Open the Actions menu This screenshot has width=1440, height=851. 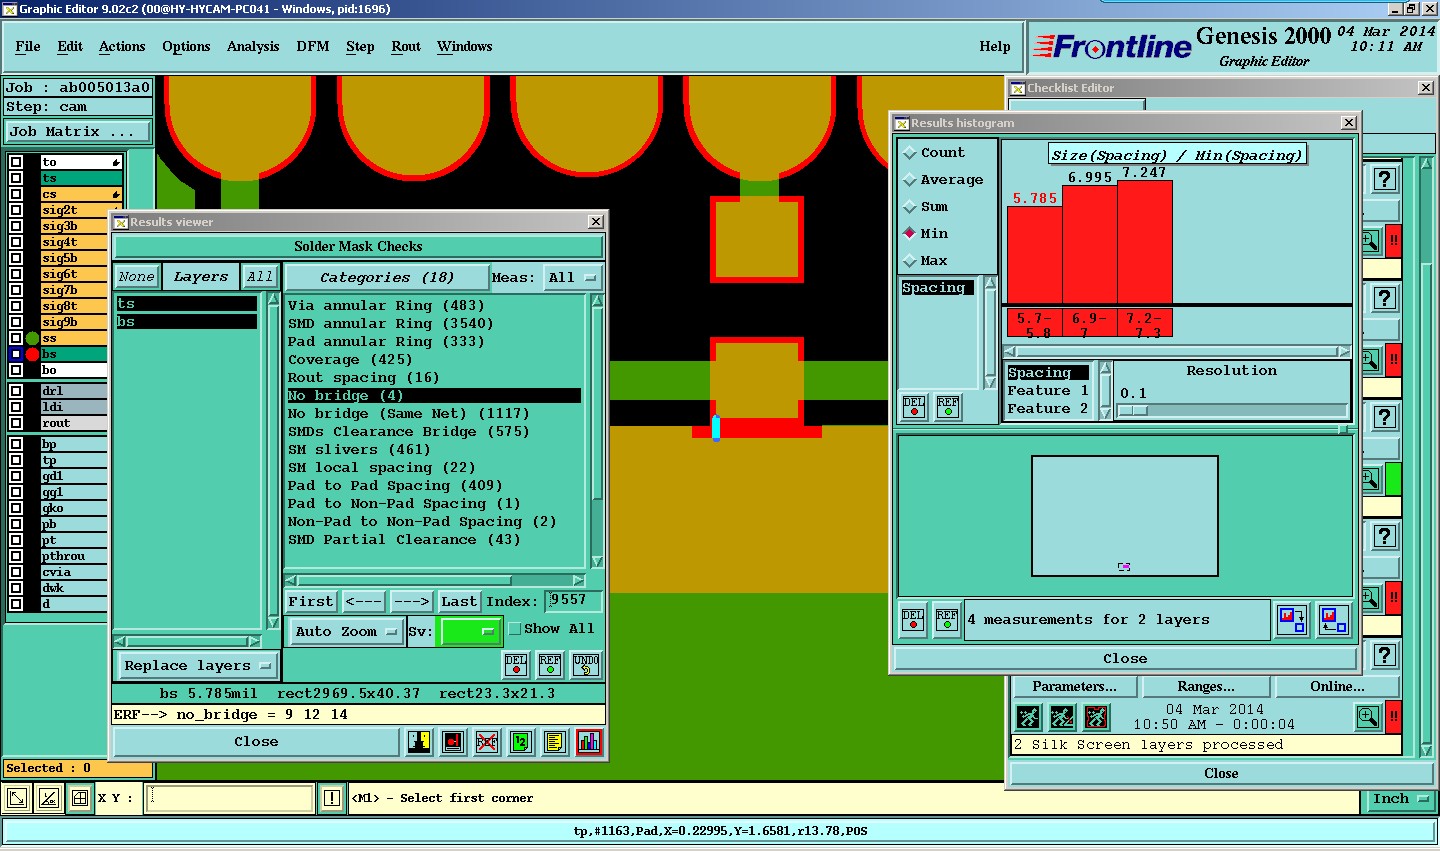click(x=122, y=47)
